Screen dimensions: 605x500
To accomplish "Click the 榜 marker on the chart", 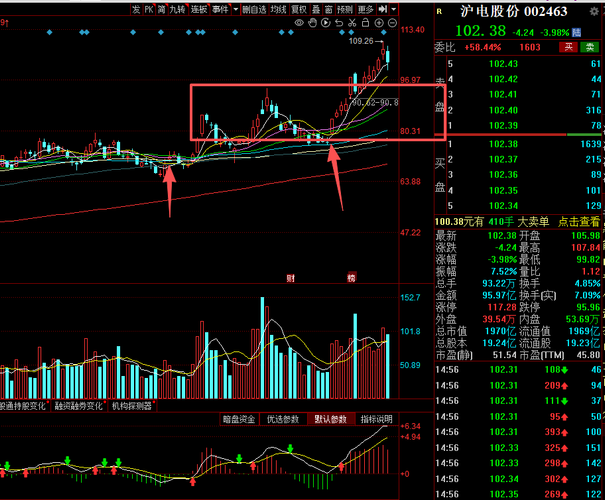I will coord(351,278).
